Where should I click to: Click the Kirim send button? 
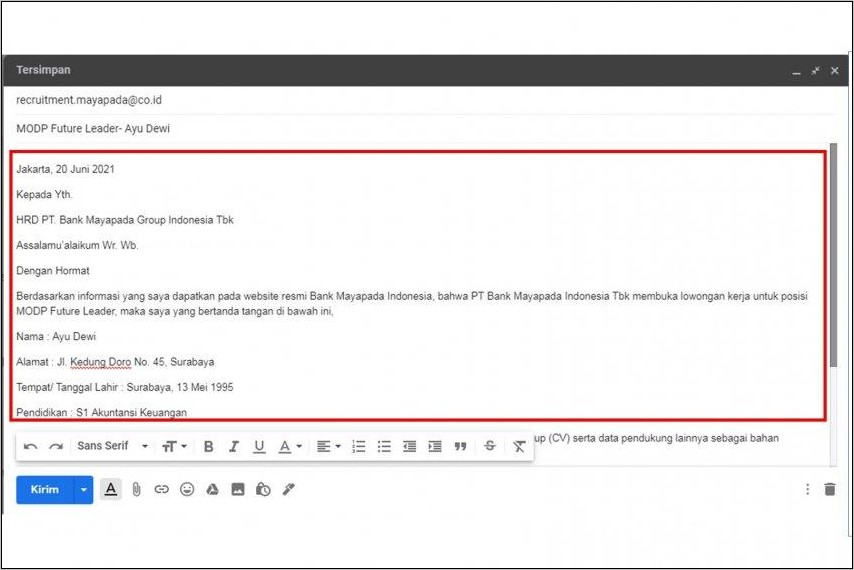(x=45, y=489)
